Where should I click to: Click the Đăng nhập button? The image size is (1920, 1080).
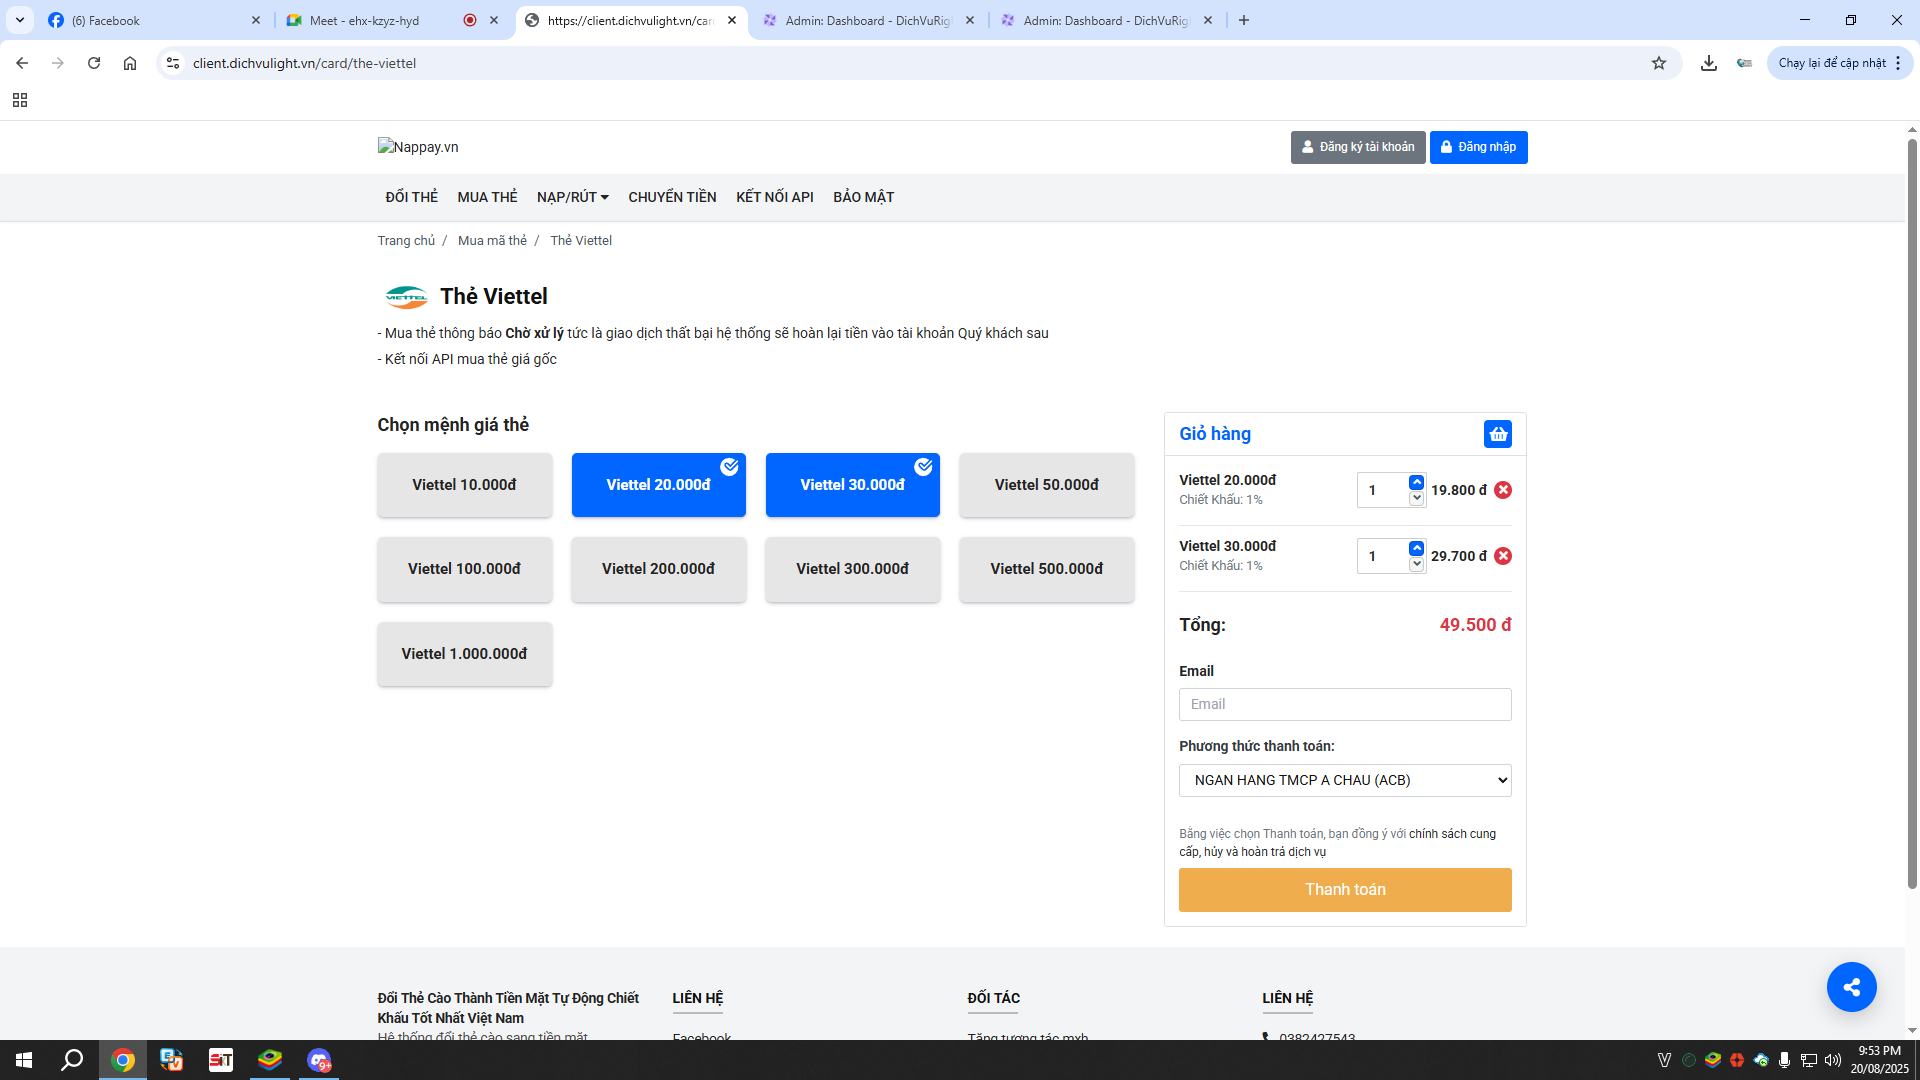pyautogui.click(x=1478, y=147)
